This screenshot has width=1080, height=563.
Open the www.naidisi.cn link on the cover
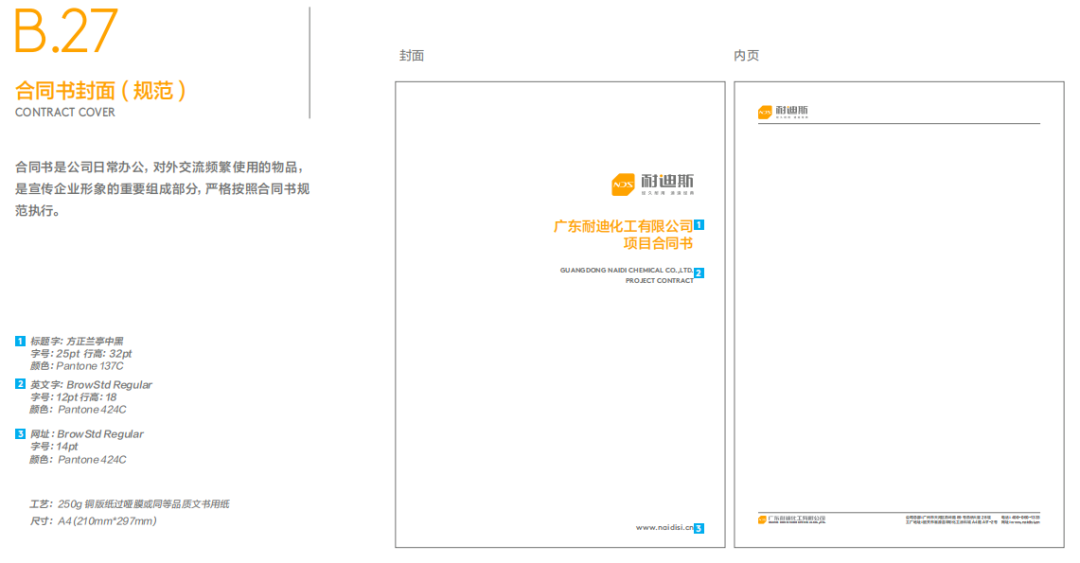pos(664,528)
